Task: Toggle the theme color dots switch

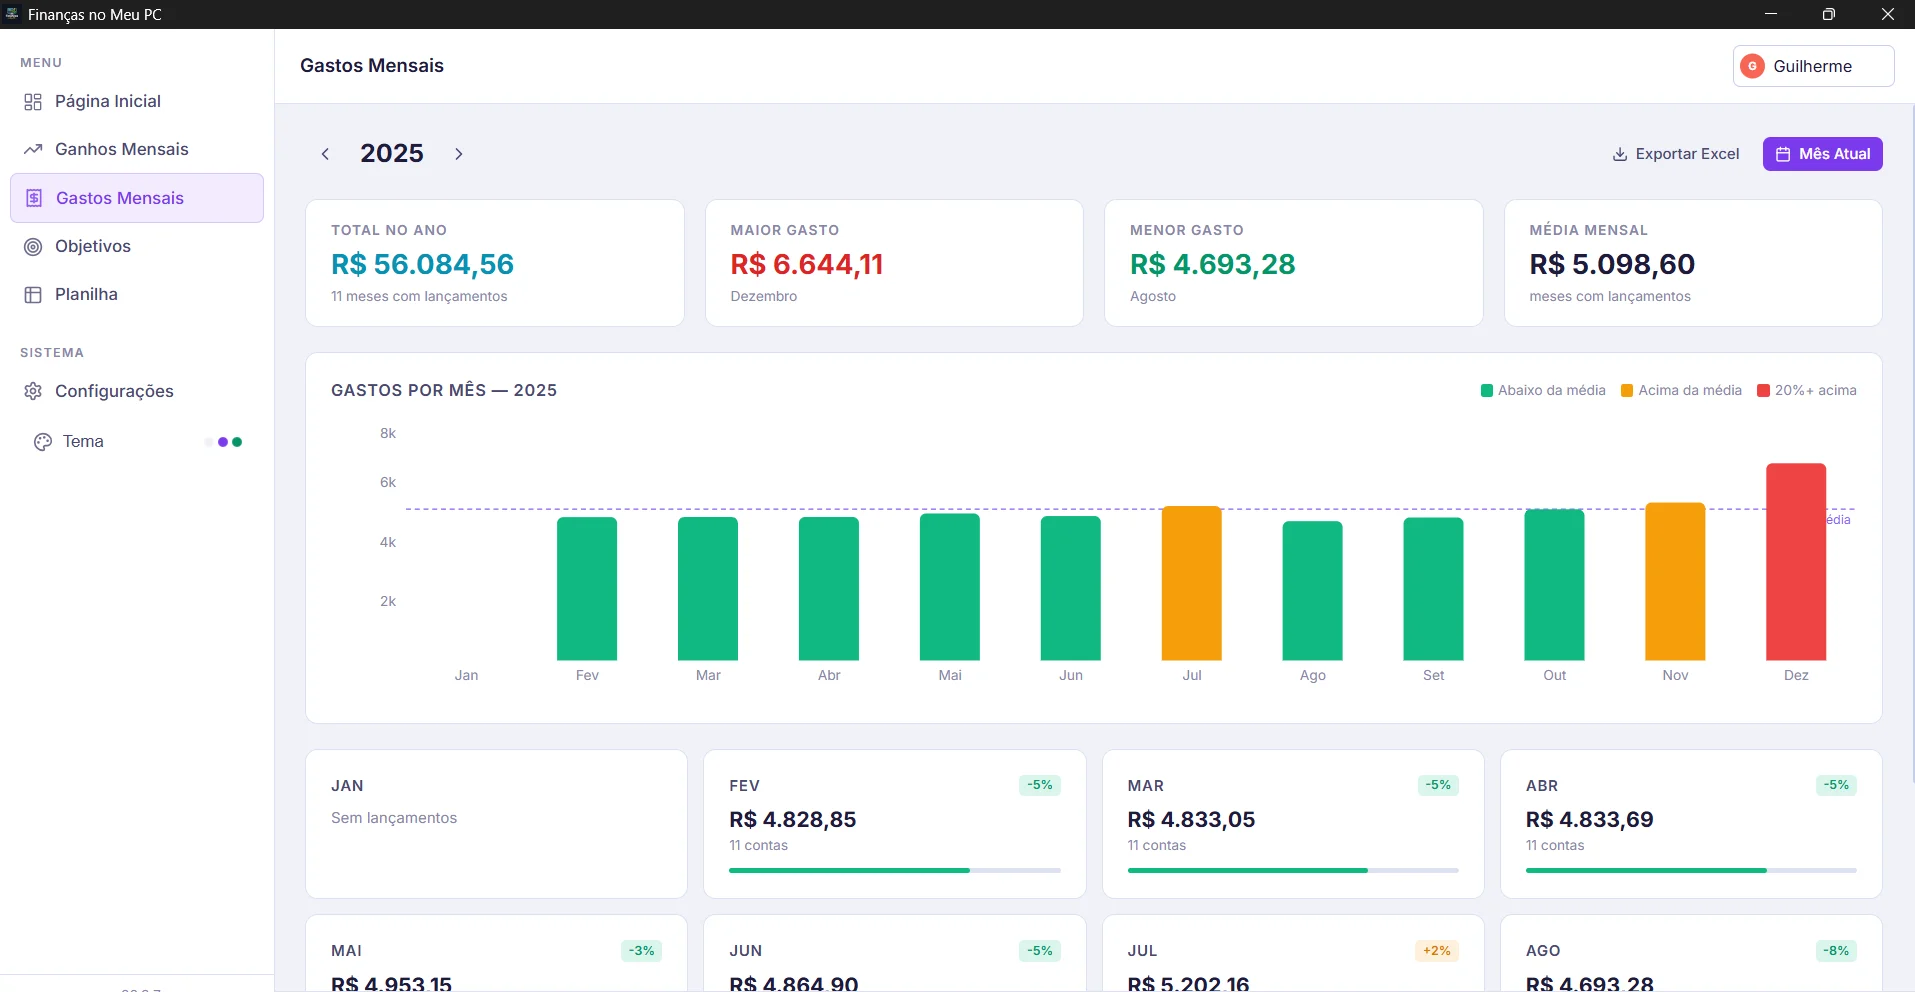Action: tap(224, 442)
